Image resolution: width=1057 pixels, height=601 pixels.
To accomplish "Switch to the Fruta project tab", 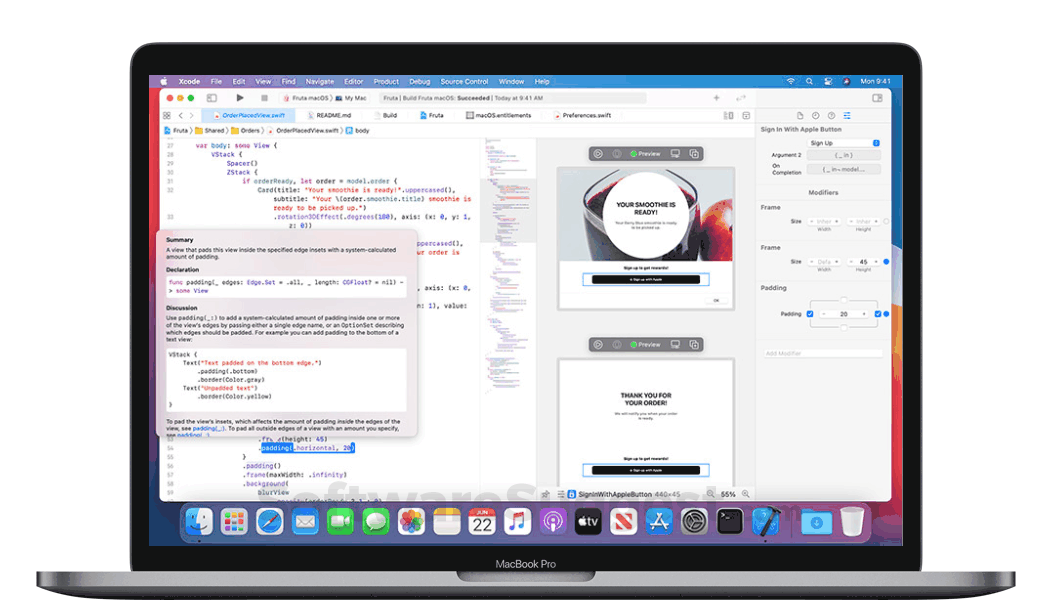I will [431, 115].
